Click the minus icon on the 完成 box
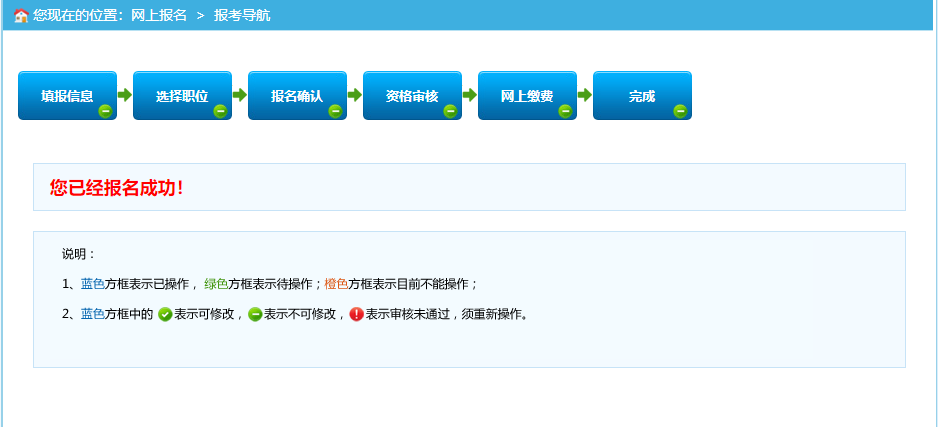Screen dimensions: 938x427 pyautogui.click(x=680, y=111)
